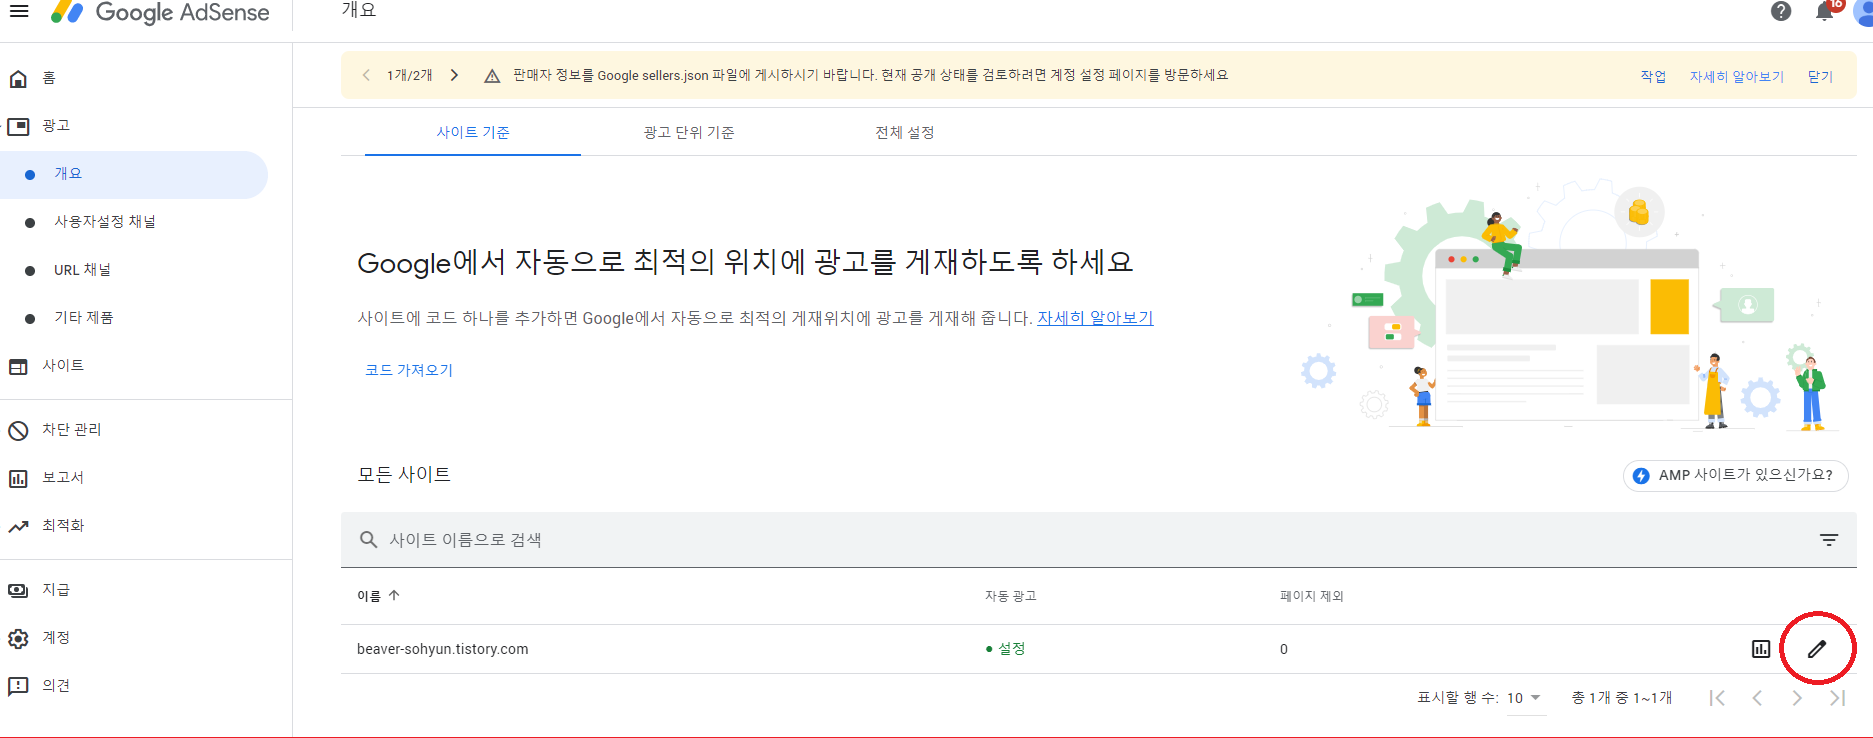Open the report icon for beaver-sohyun site
This screenshot has height=738, width=1873.
[x=1761, y=649]
